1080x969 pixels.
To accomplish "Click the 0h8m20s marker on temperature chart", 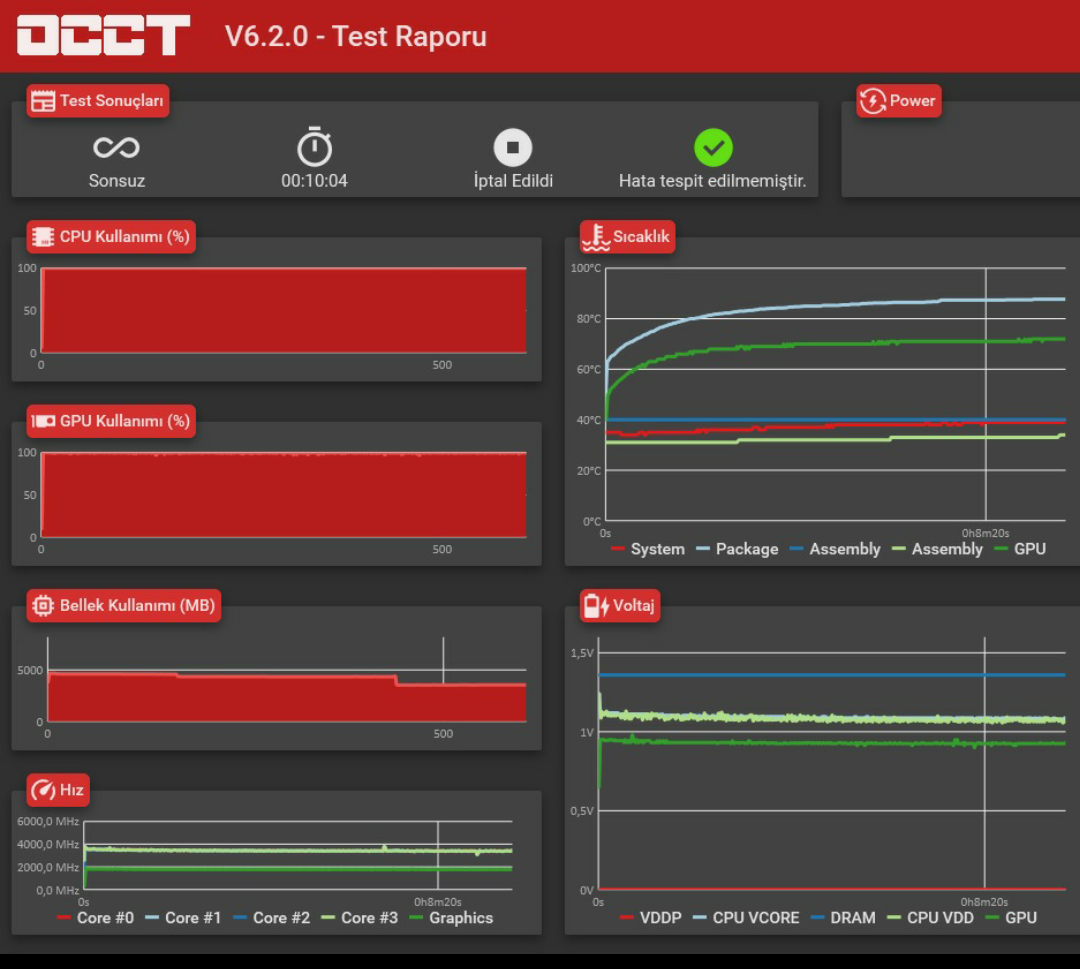I will click(986, 533).
